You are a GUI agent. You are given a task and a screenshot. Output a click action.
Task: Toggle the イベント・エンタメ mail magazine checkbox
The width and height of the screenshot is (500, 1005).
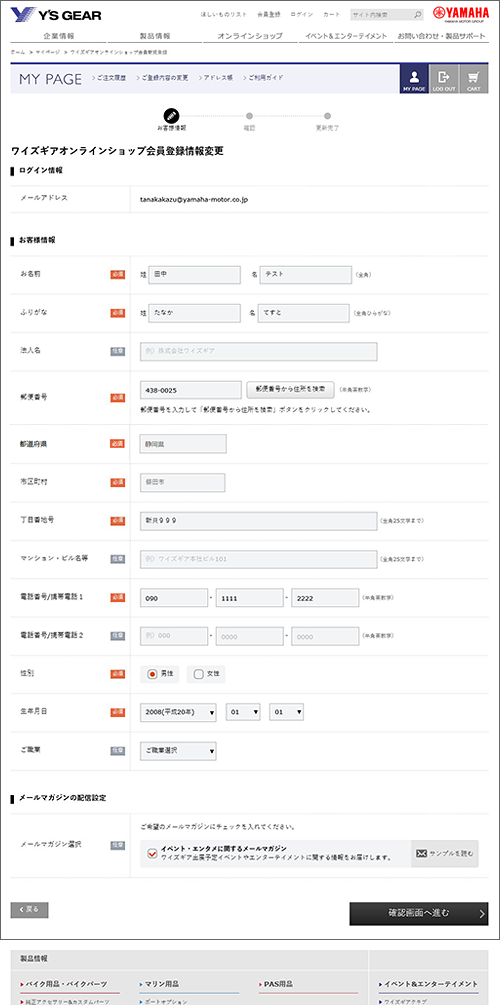tap(152, 853)
